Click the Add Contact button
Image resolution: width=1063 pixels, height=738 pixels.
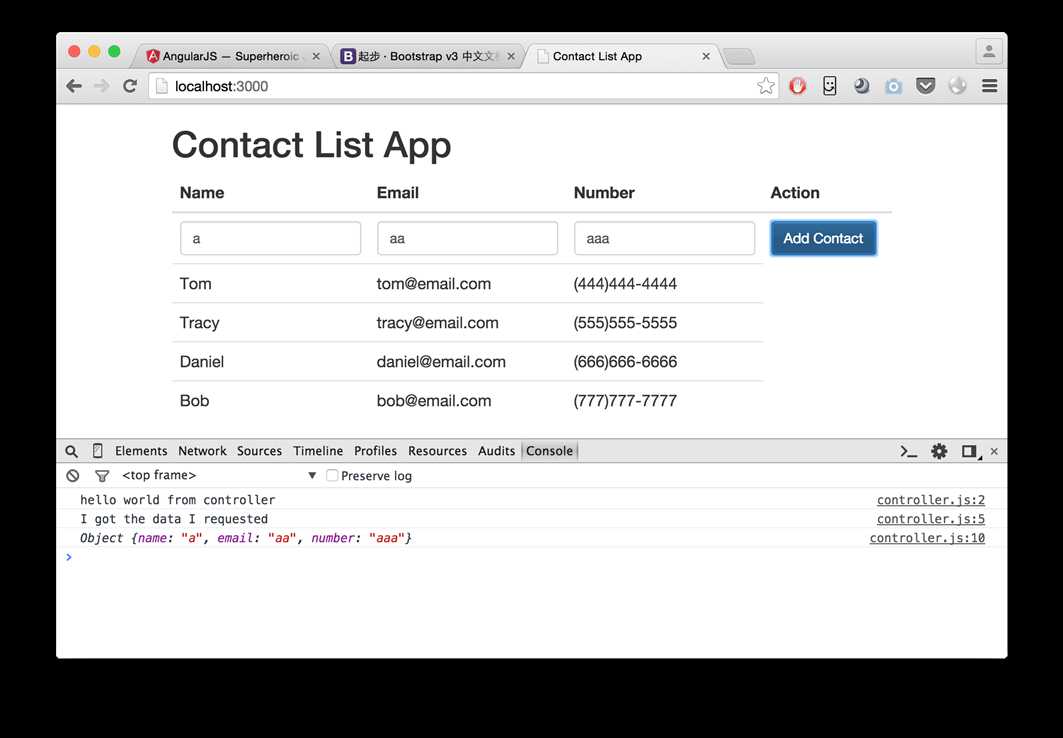point(823,239)
